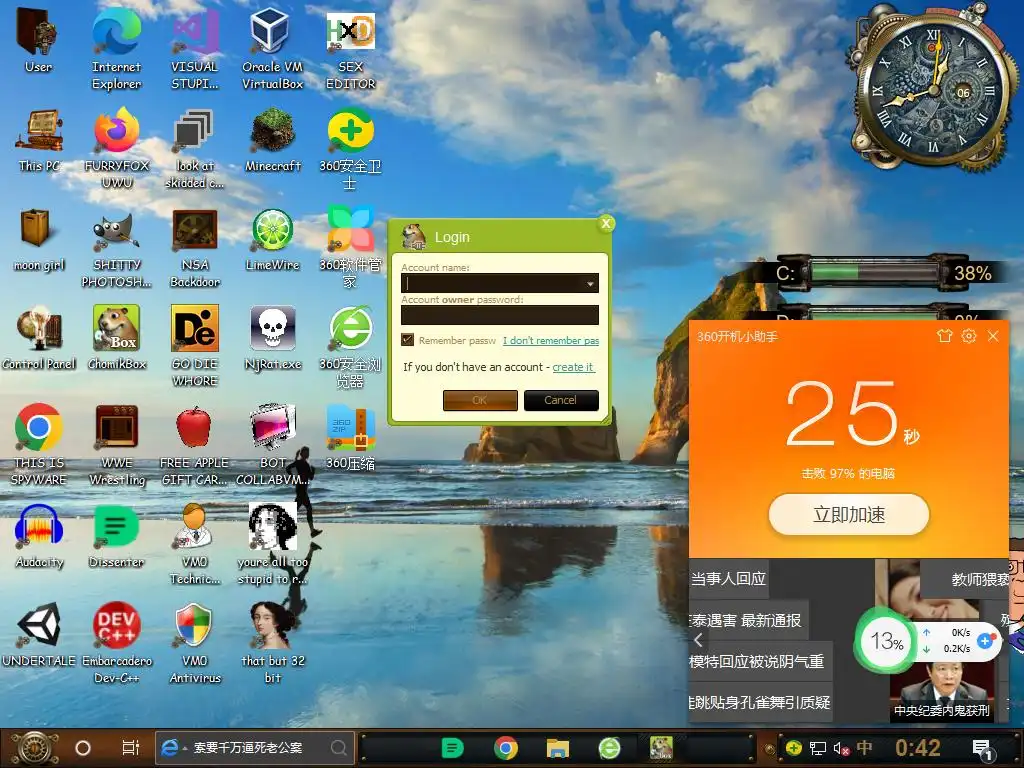Image resolution: width=1024 pixels, height=768 pixels.
Task: Launch the 360安全浏览器 desktop shortcut
Action: (x=351, y=347)
